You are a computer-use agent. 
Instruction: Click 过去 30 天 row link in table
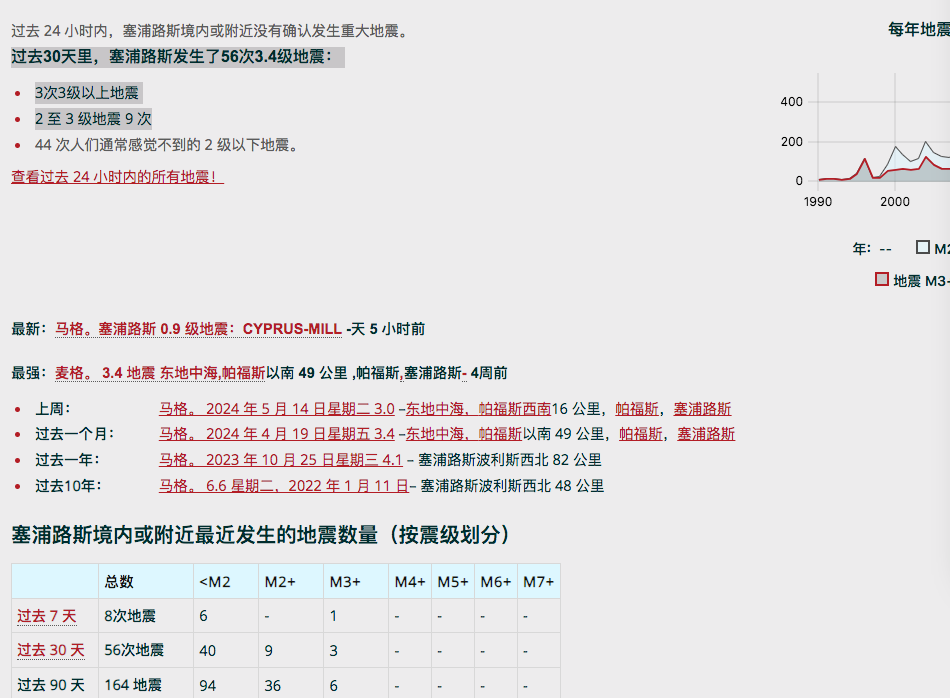click(51, 650)
